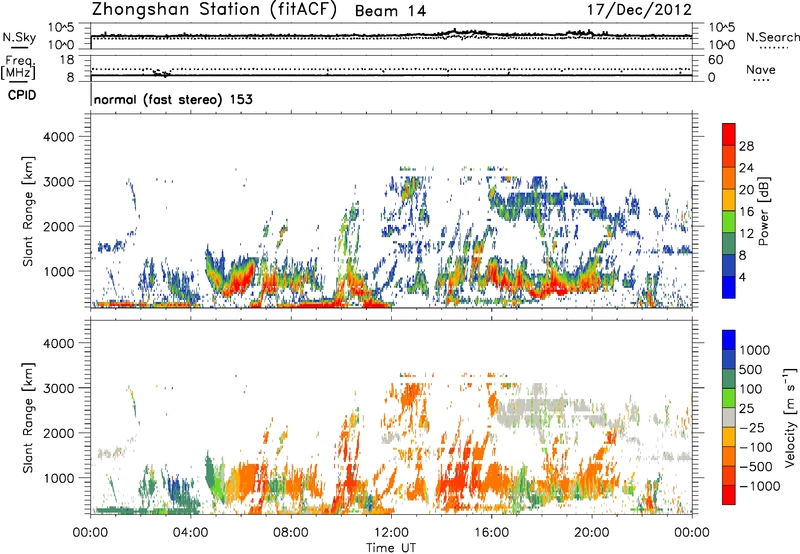Click the '4' label on power colorbar

pos(742,277)
